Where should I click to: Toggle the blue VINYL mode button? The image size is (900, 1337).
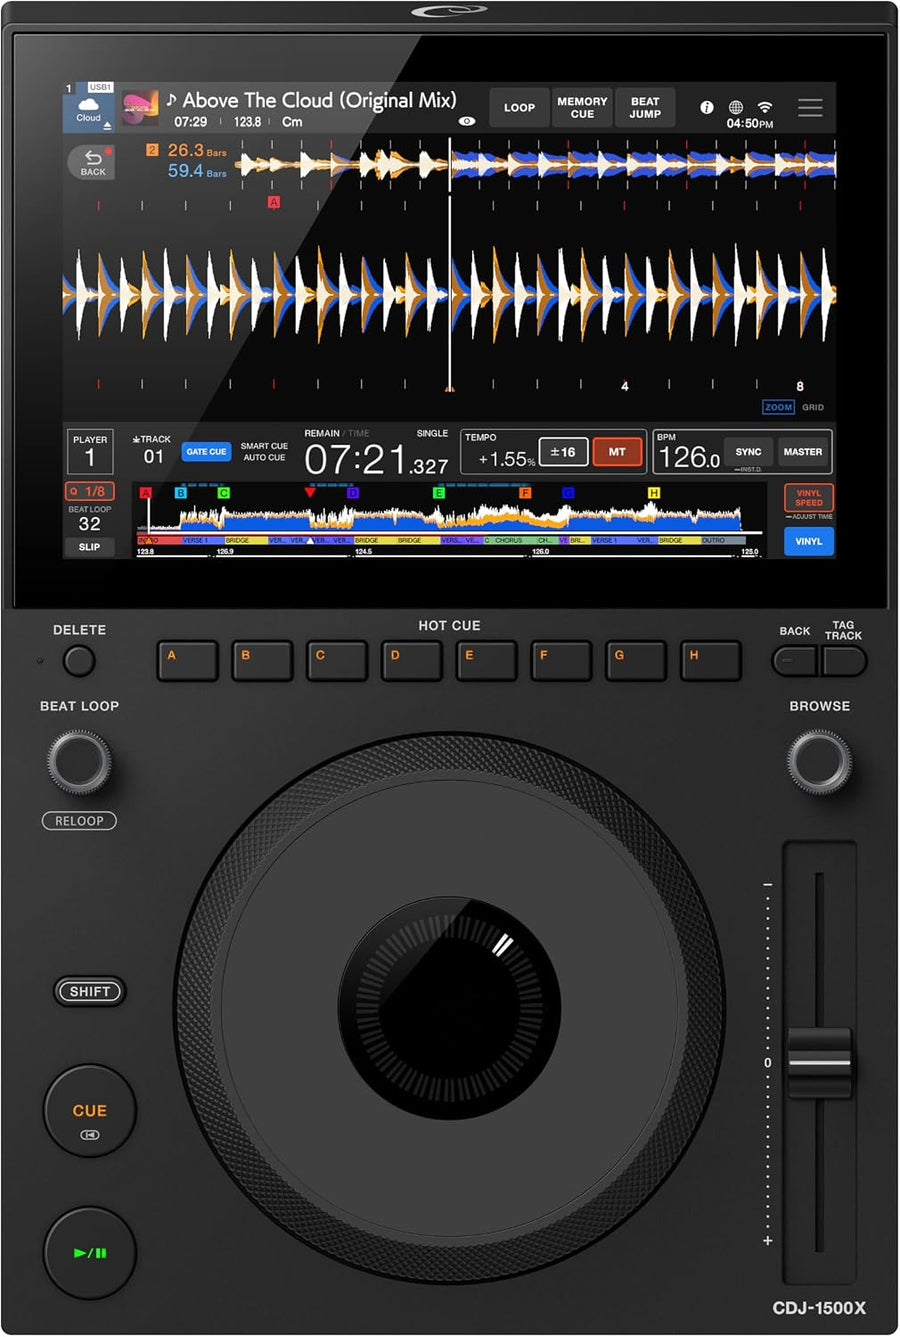809,541
